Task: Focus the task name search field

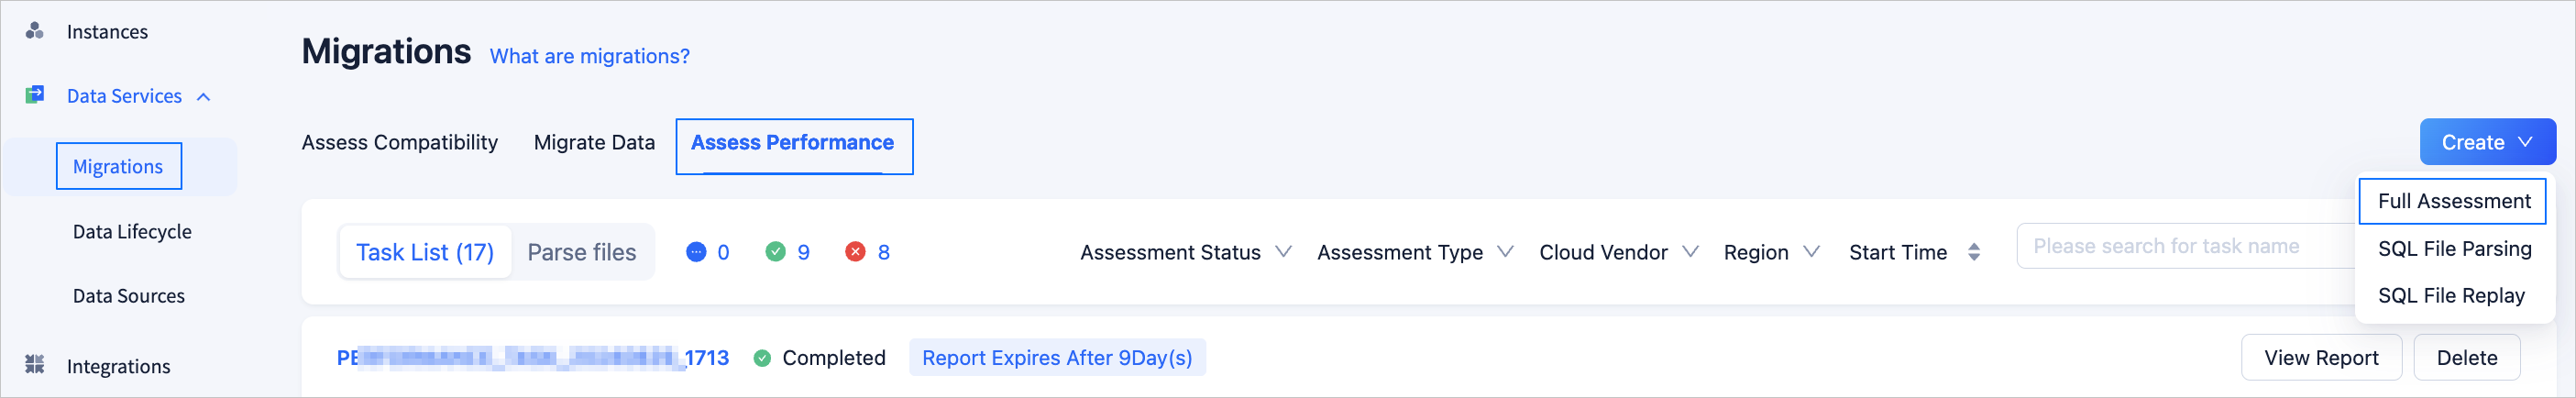Action: [2180, 246]
